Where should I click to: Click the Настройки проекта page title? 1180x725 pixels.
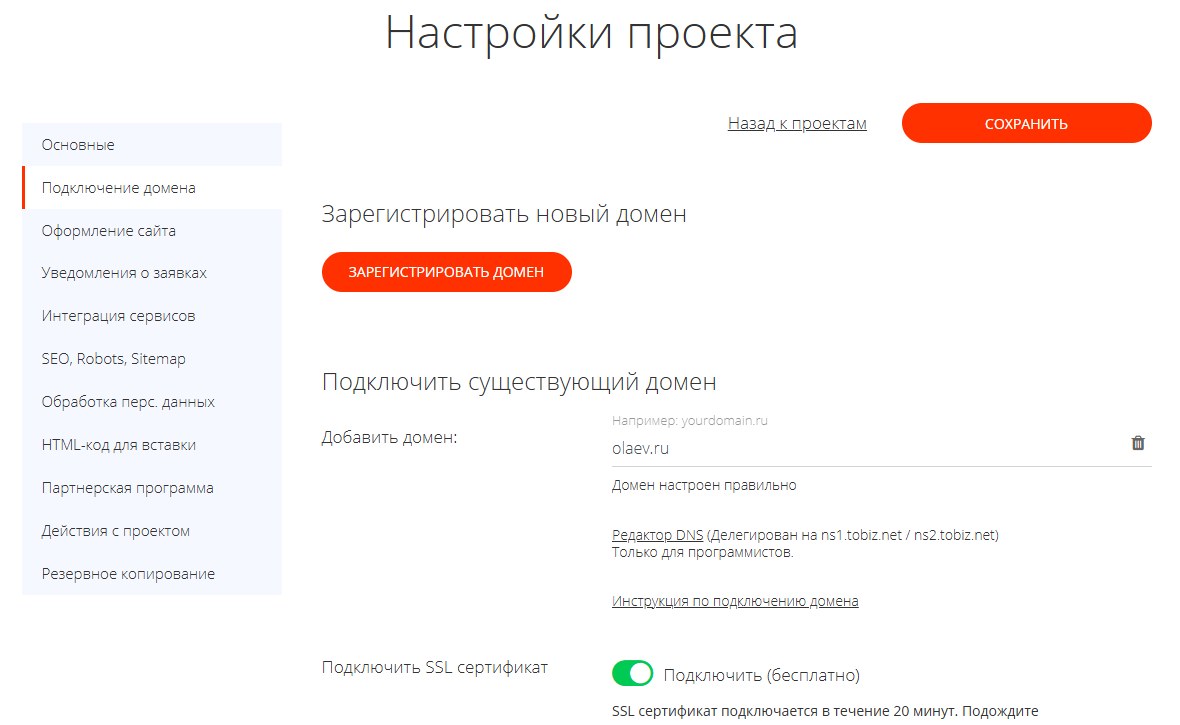pos(592,33)
